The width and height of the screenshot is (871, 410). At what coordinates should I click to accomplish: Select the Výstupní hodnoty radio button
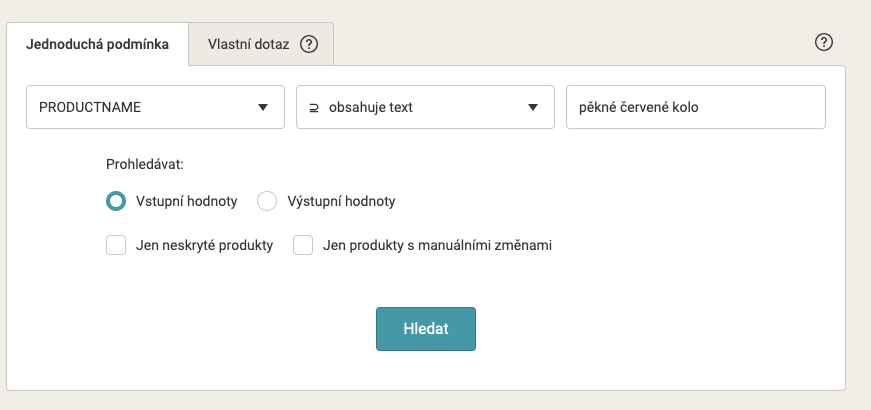pyautogui.click(x=267, y=201)
